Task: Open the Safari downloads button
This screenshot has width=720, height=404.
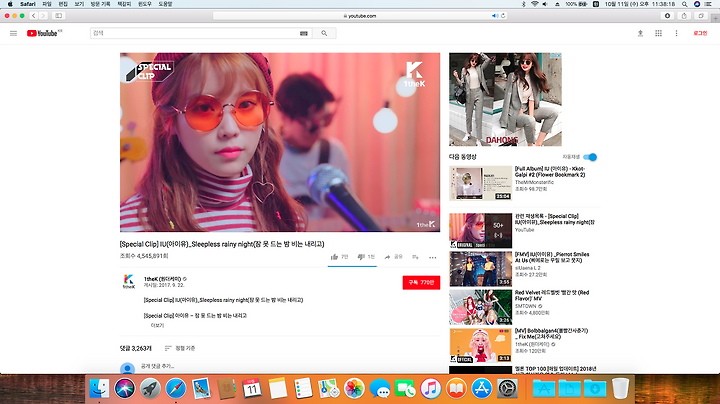Action: click(x=667, y=16)
